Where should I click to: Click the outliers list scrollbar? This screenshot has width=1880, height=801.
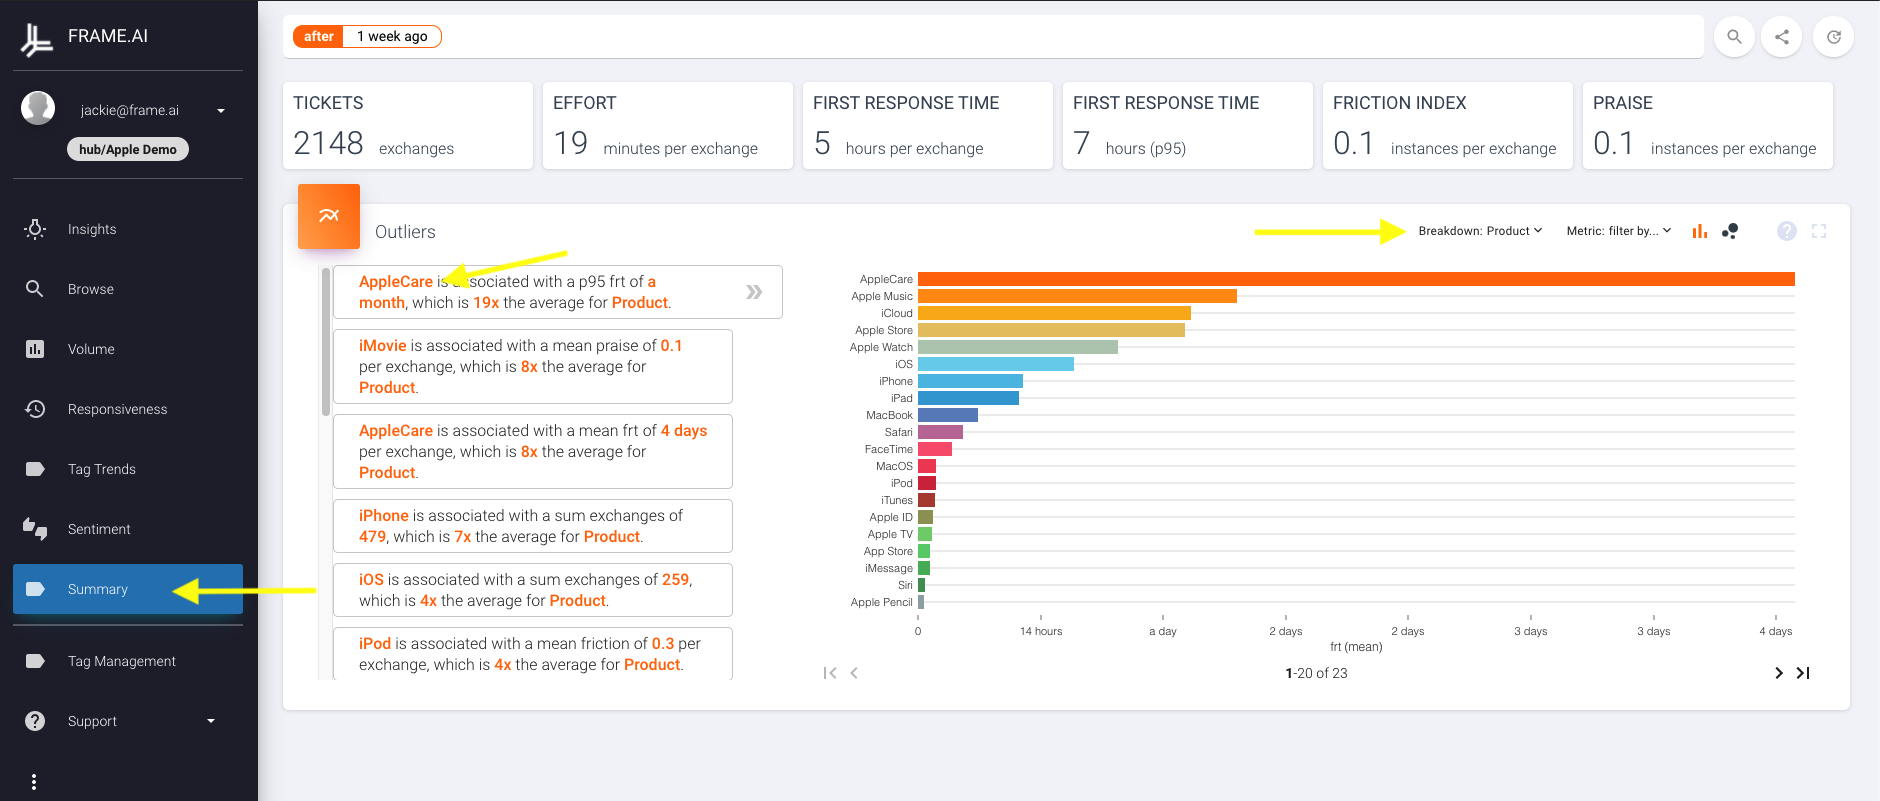pyautogui.click(x=326, y=341)
